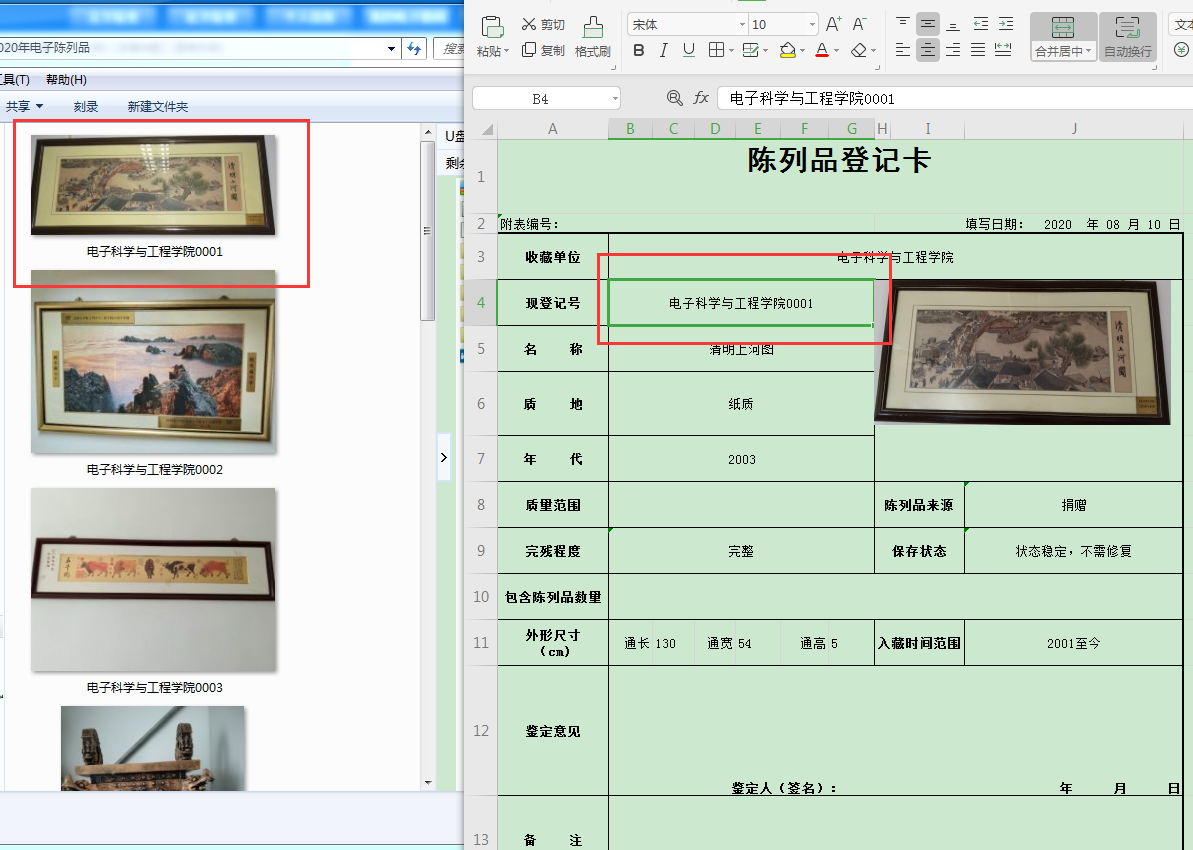1193x850 pixels.
Task: Toggle the wrap text (自动换行) button
Action: (1127, 37)
